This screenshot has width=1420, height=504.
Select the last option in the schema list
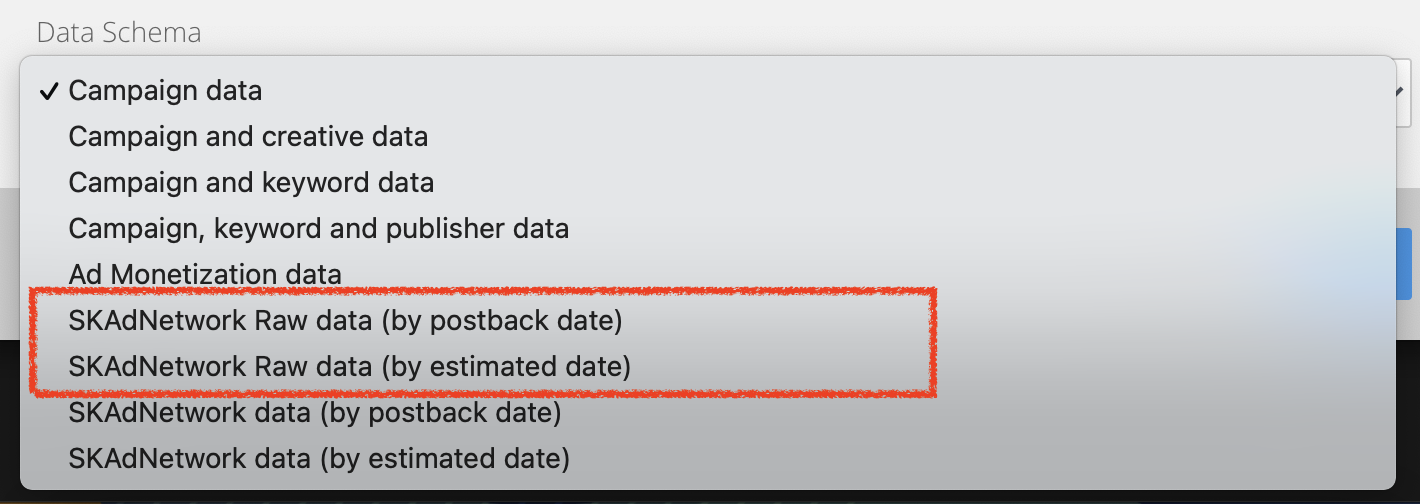point(319,459)
